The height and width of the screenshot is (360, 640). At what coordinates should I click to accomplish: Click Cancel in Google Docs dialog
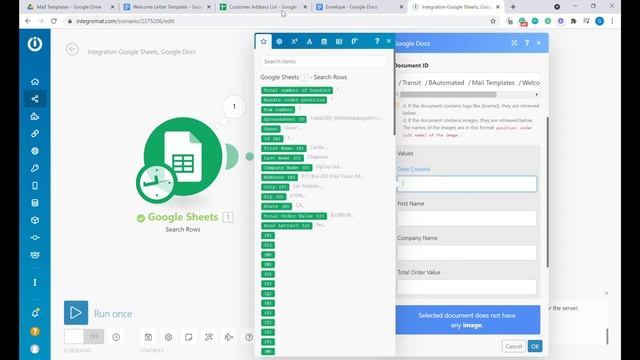click(x=513, y=347)
